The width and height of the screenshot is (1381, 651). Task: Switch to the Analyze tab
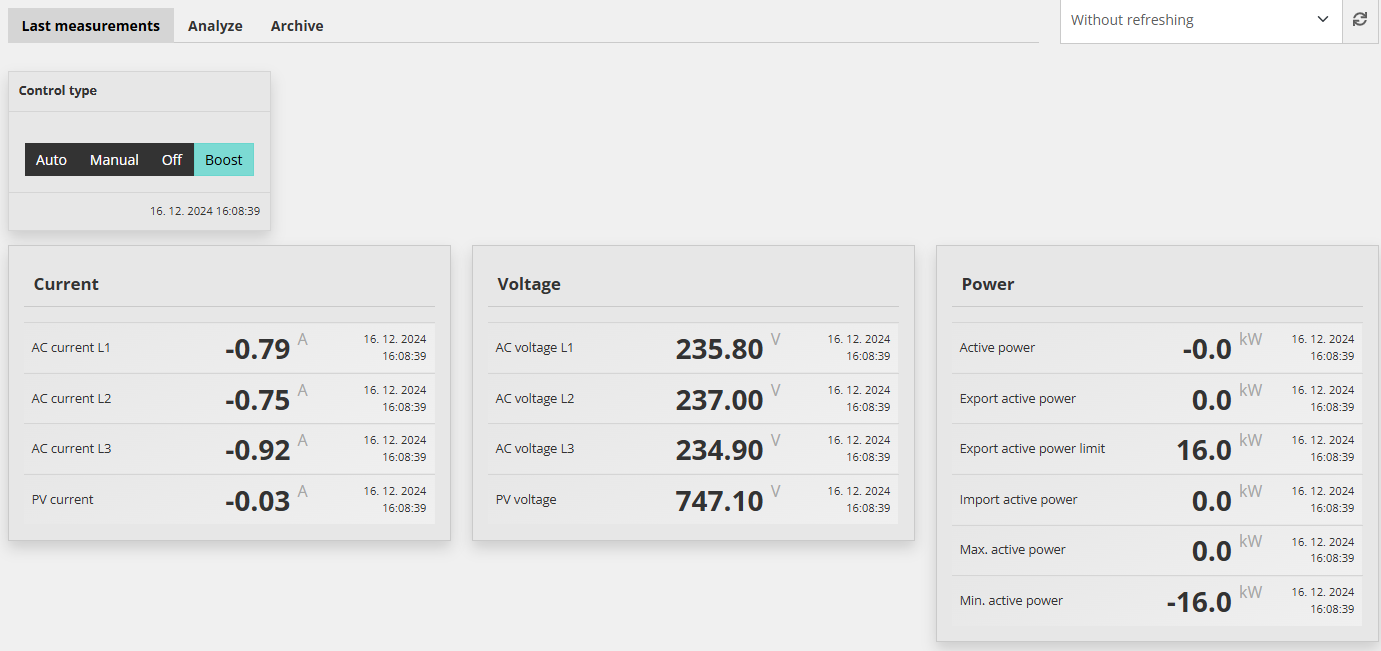pyautogui.click(x=215, y=26)
